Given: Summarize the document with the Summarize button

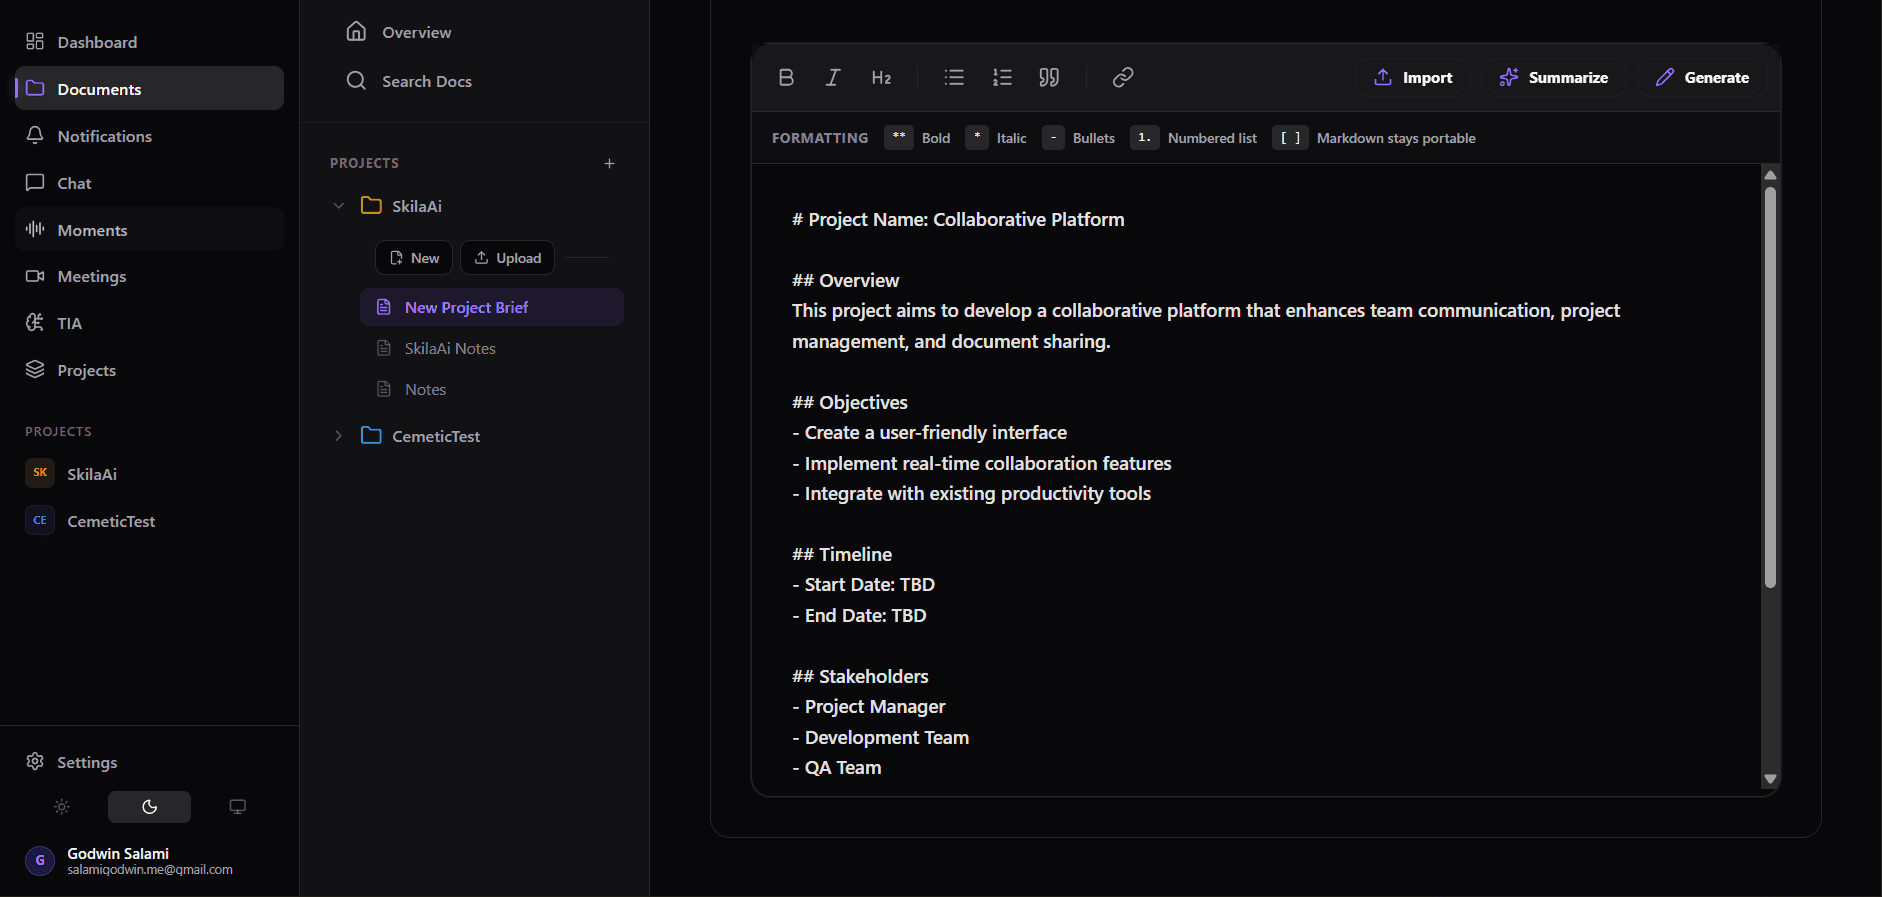Looking at the screenshot, I should [x=1554, y=78].
